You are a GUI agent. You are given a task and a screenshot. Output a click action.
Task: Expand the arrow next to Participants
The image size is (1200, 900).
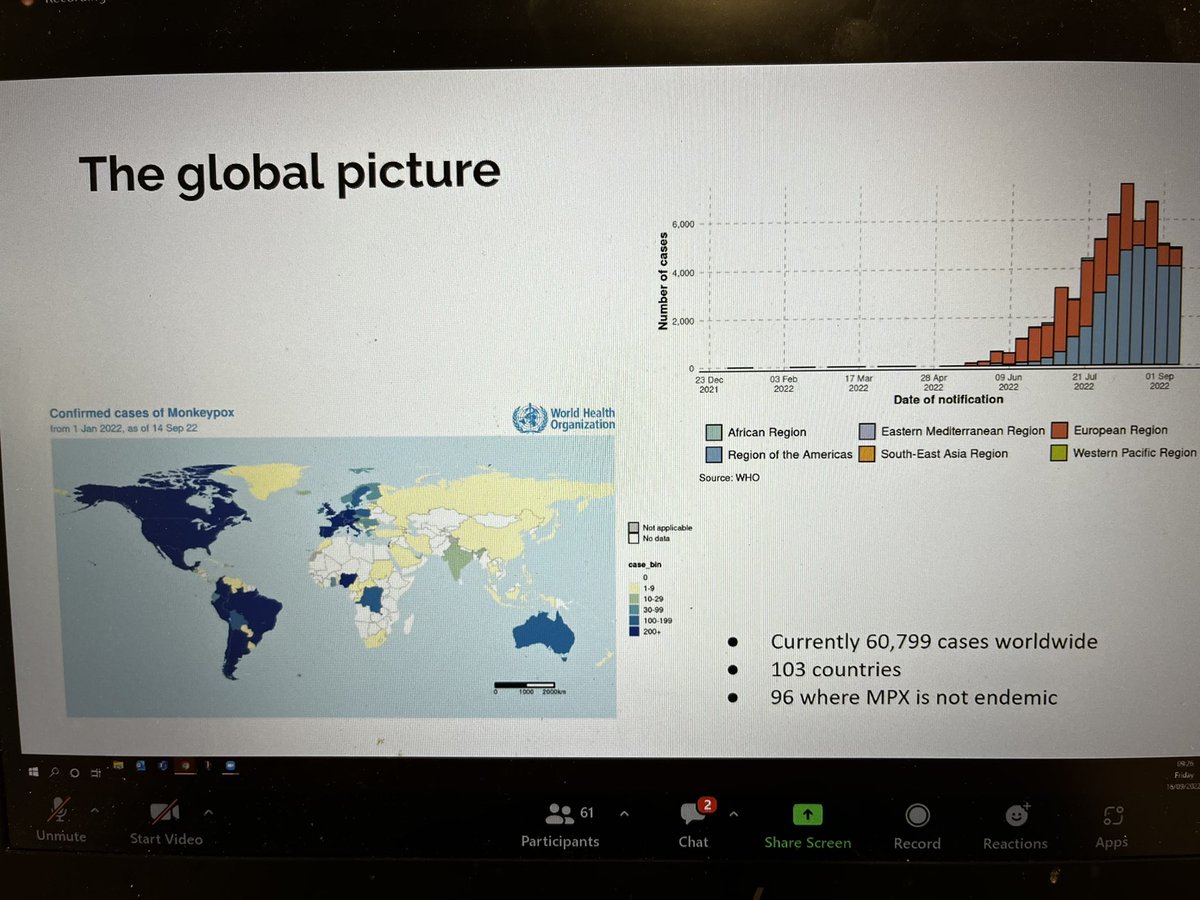[x=624, y=813]
